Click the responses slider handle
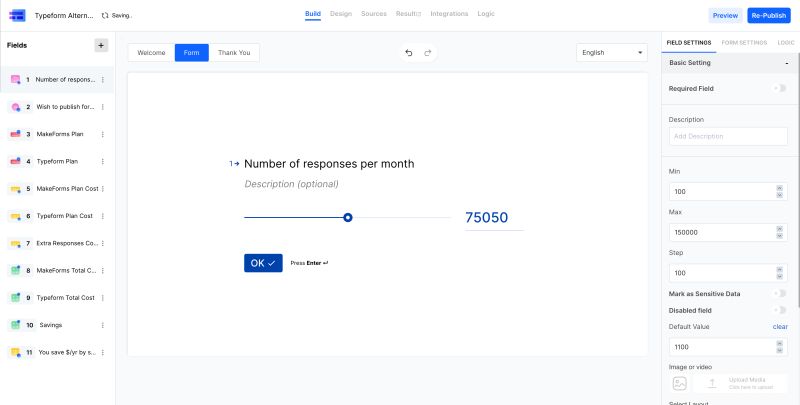 coord(347,218)
